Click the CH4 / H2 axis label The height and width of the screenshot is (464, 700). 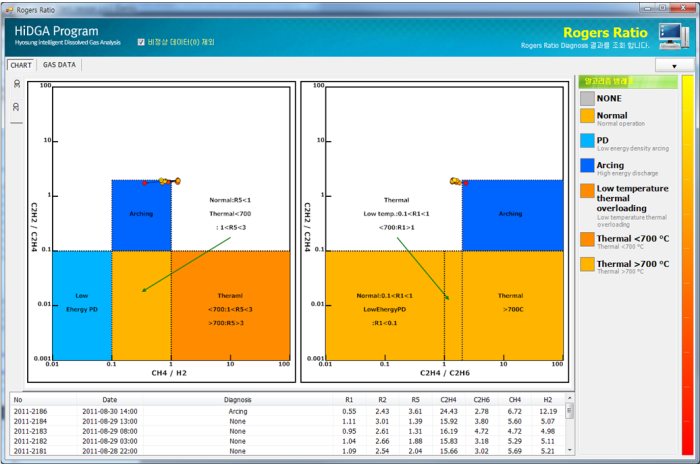(169, 373)
